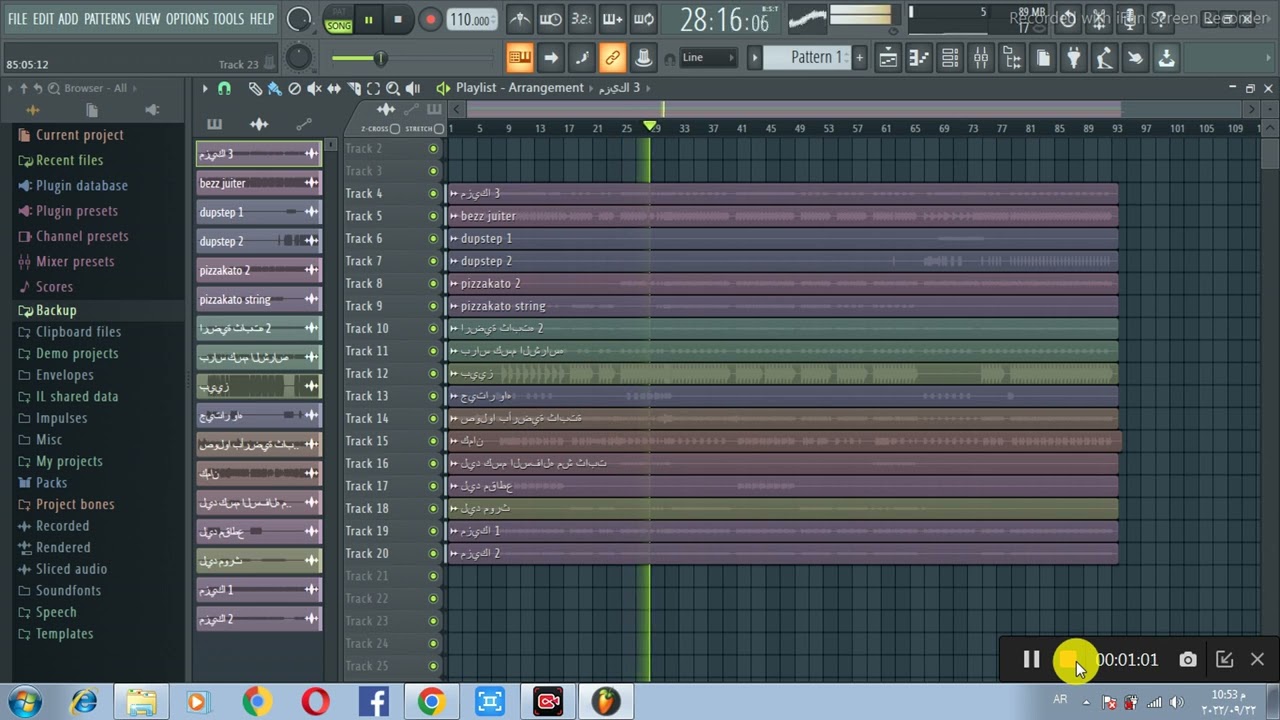Viewport: 1280px width, 720px height.
Task: Toggle the playlist magnet snap button
Action: tap(224, 88)
